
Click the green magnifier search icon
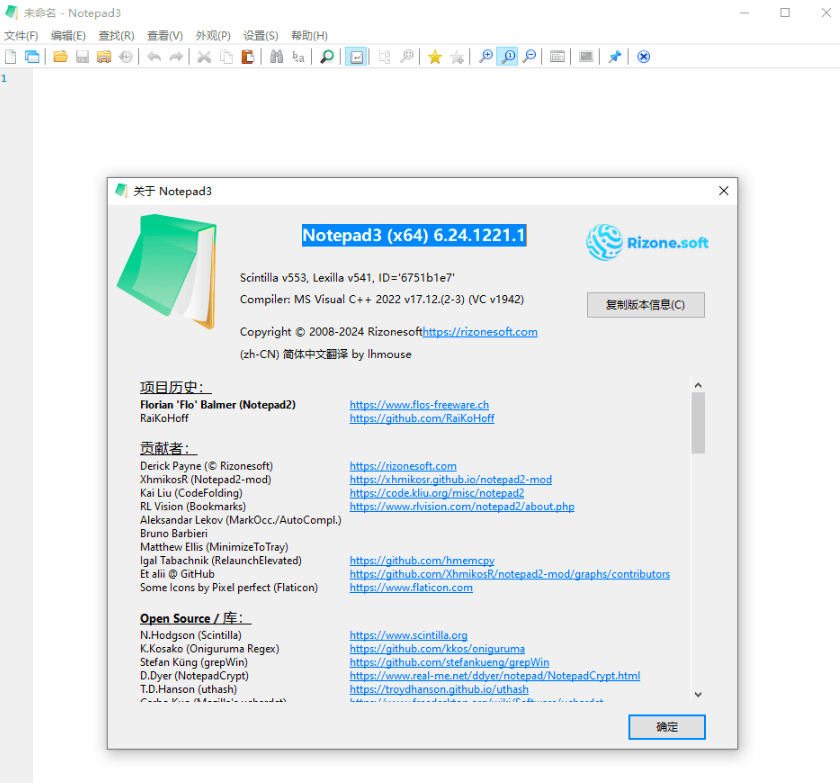[x=327, y=57]
